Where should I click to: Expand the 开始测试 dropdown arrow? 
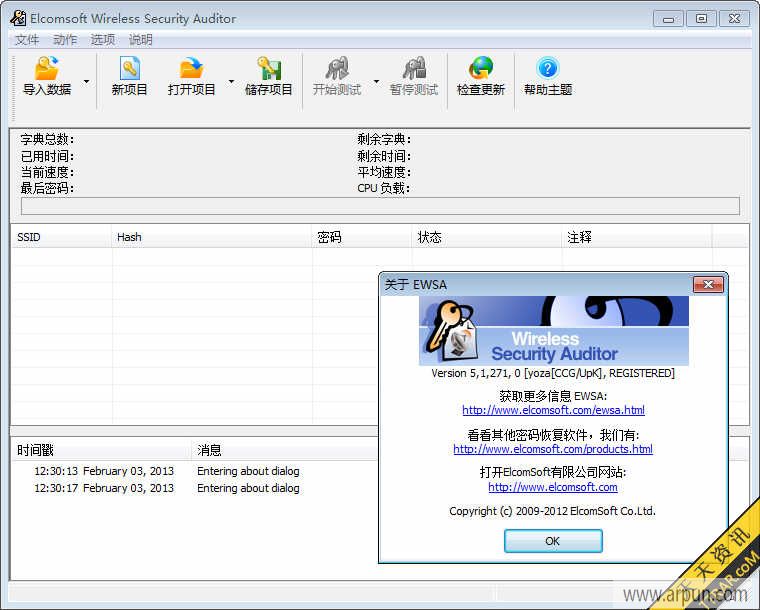pos(376,81)
